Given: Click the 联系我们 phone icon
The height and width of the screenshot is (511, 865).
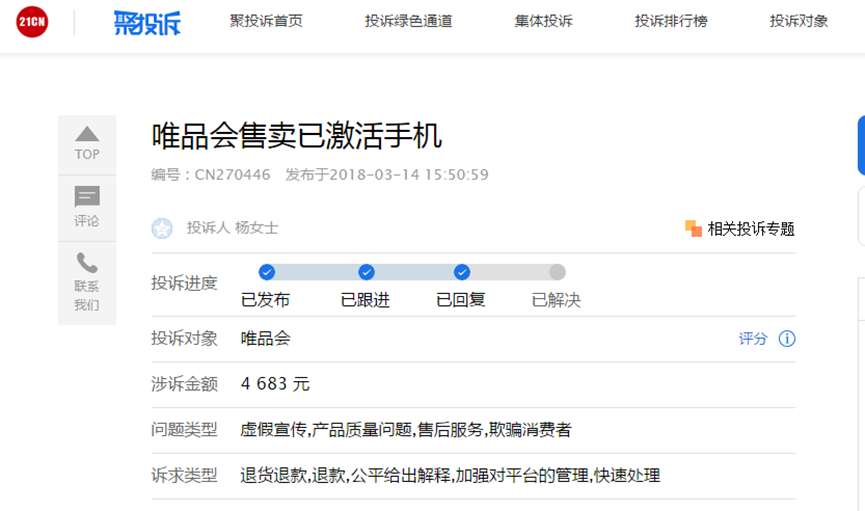Looking at the screenshot, I should point(87,263).
